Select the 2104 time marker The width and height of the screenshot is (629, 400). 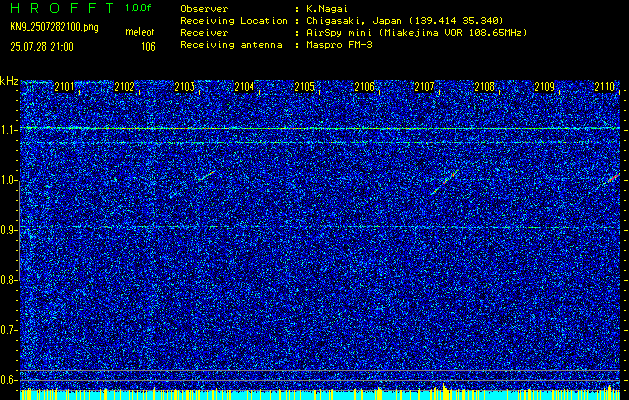coord(244,87)
